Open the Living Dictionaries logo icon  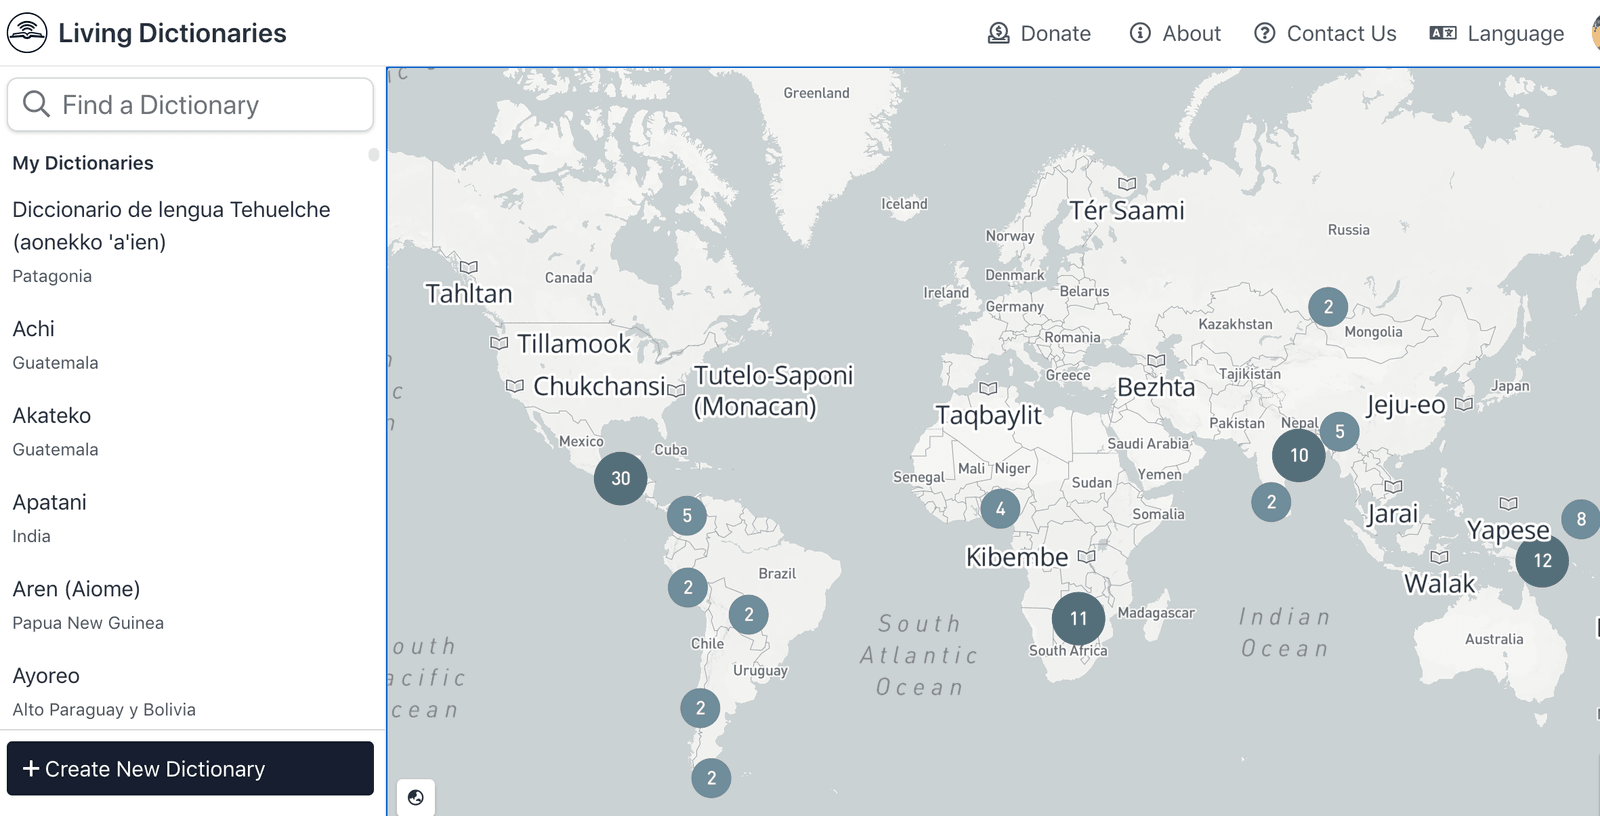27,33
